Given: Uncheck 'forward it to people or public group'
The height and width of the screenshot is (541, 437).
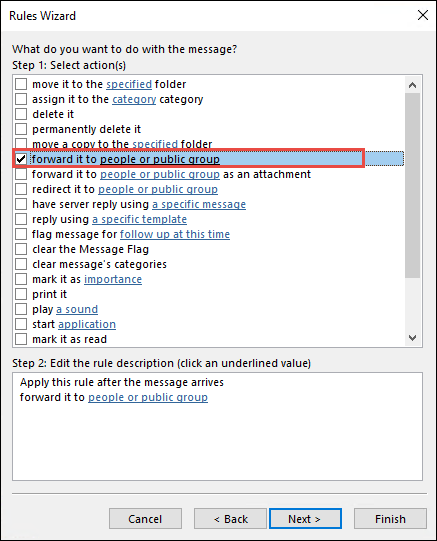Looking at the screenshot, I should pos(21,159).
